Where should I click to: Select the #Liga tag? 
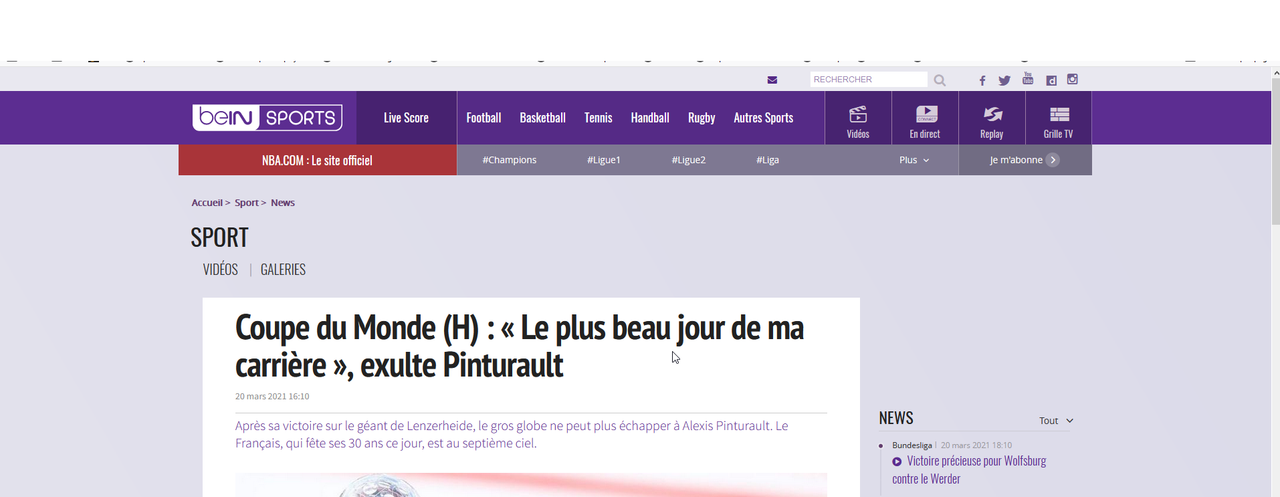click(768, 160)
